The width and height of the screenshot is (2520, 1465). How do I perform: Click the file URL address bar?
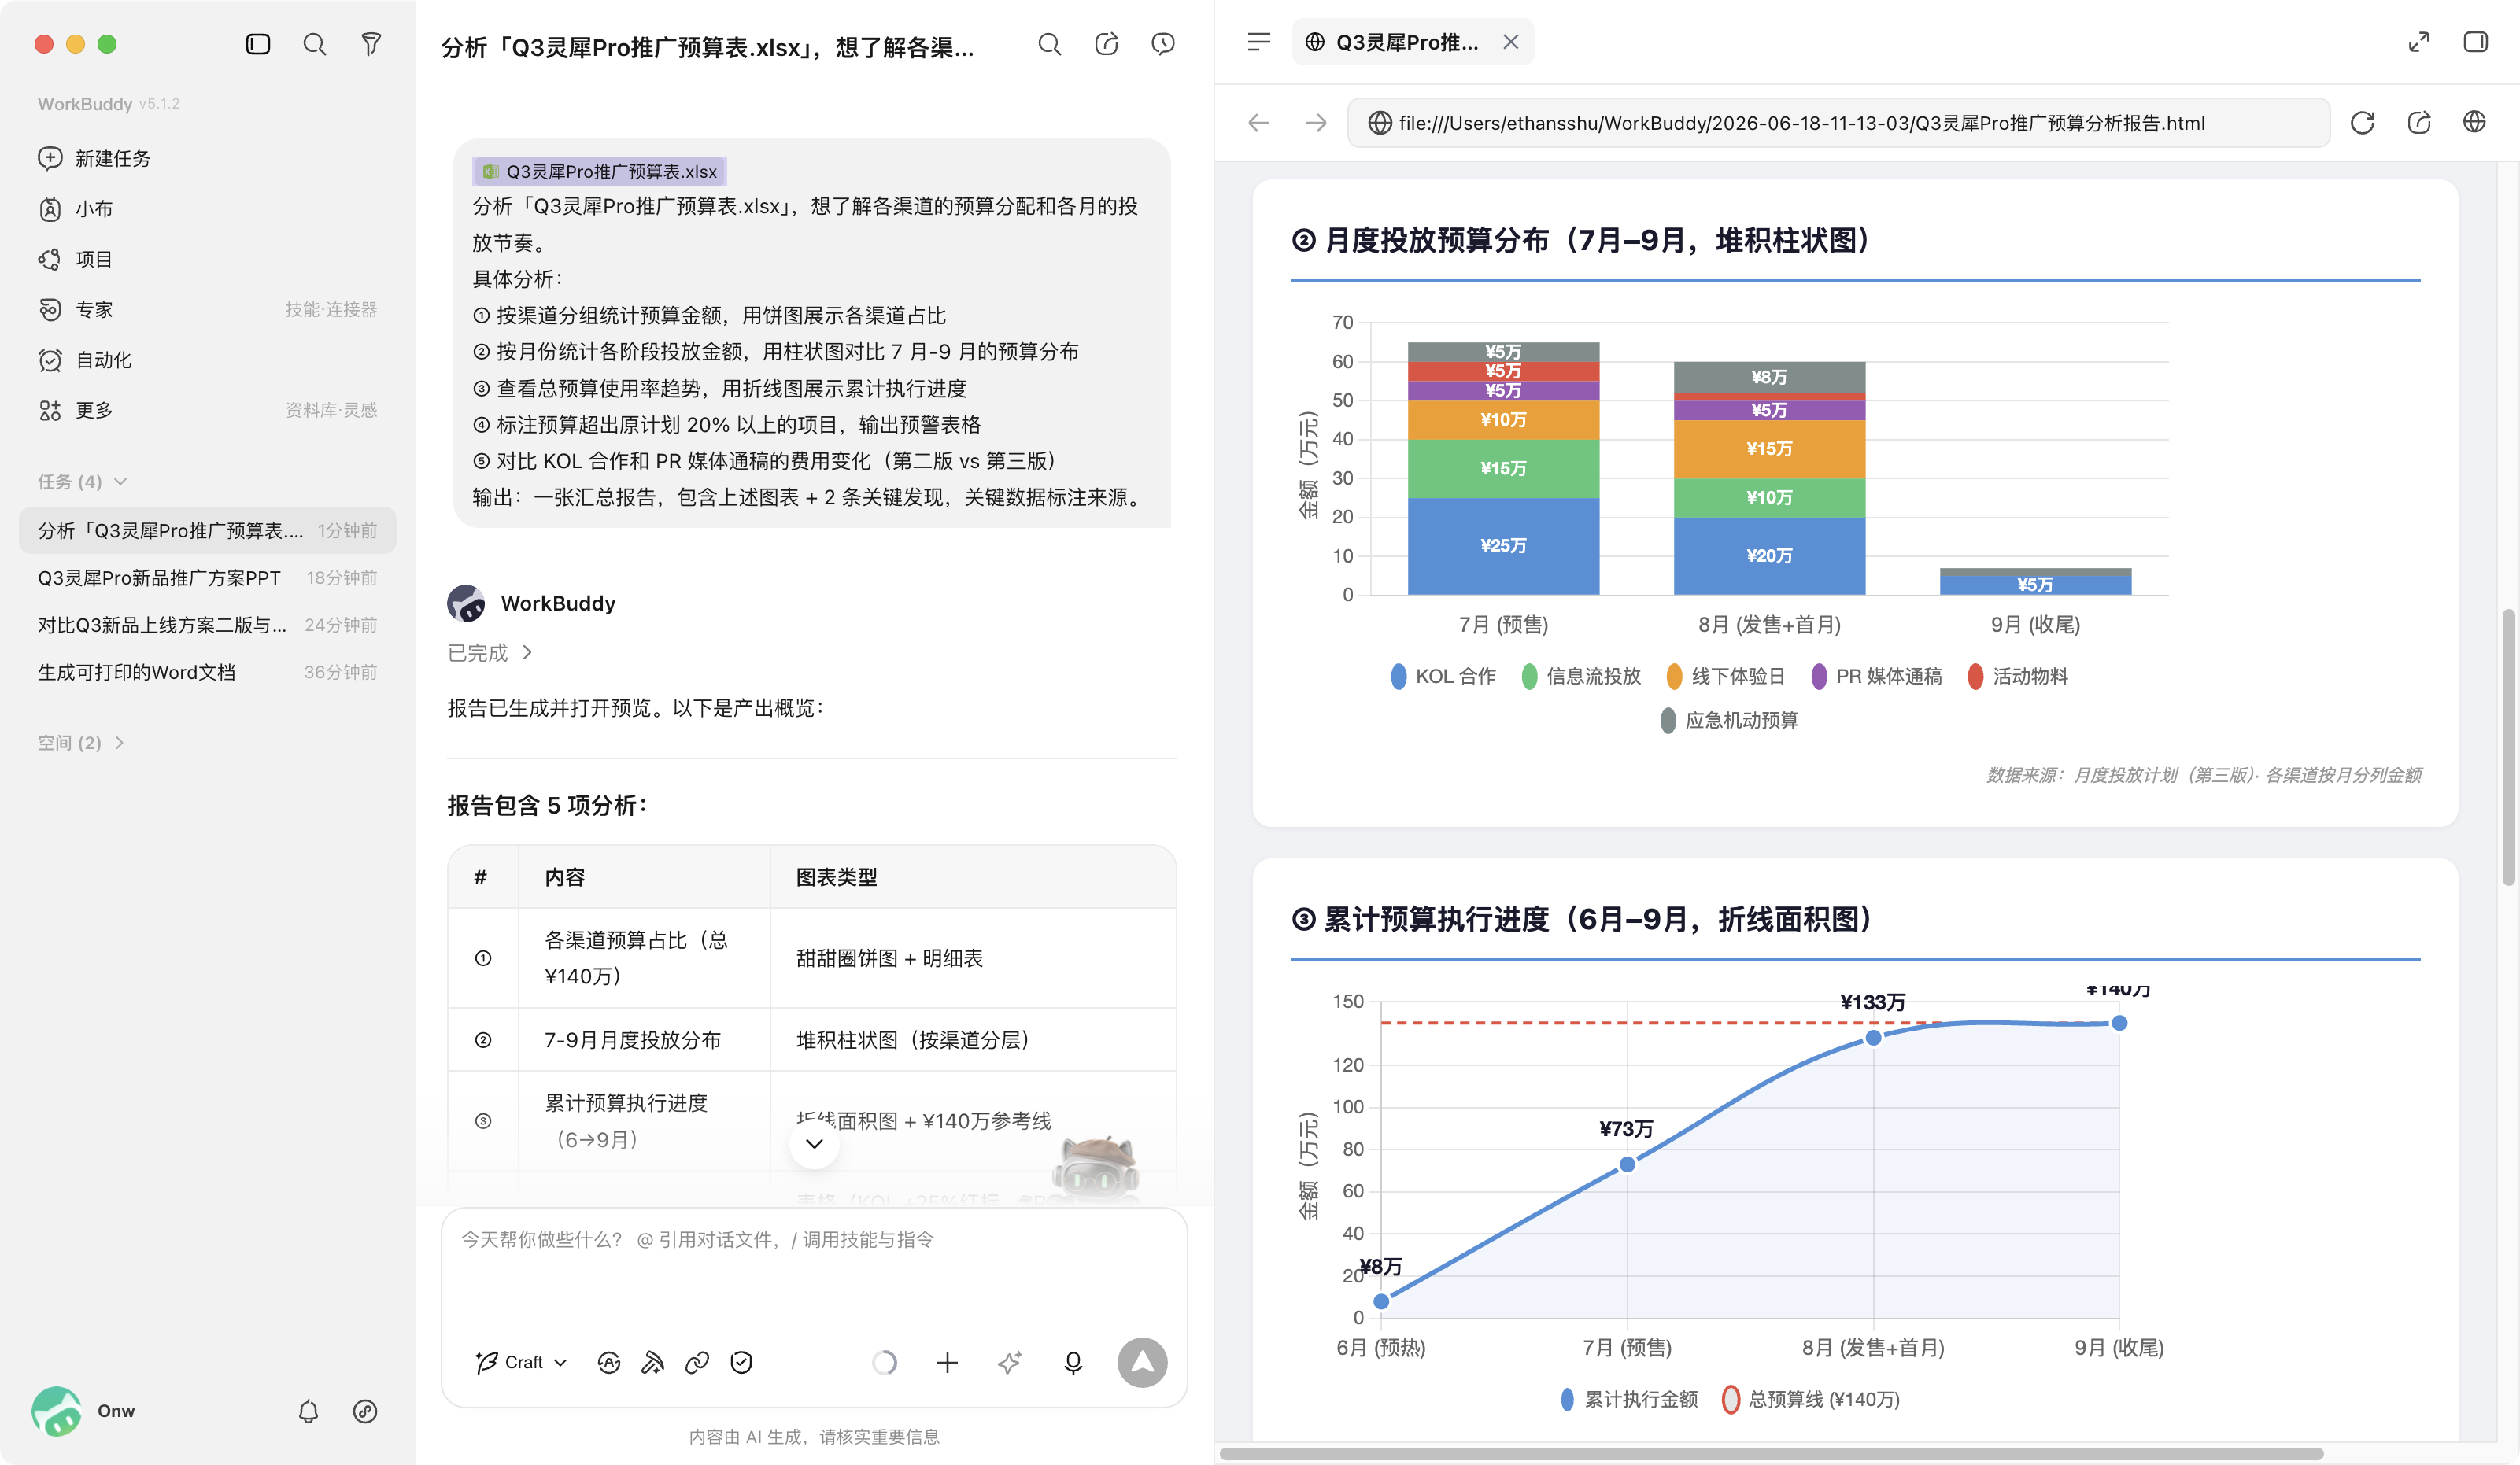(x=1838, y=123)
